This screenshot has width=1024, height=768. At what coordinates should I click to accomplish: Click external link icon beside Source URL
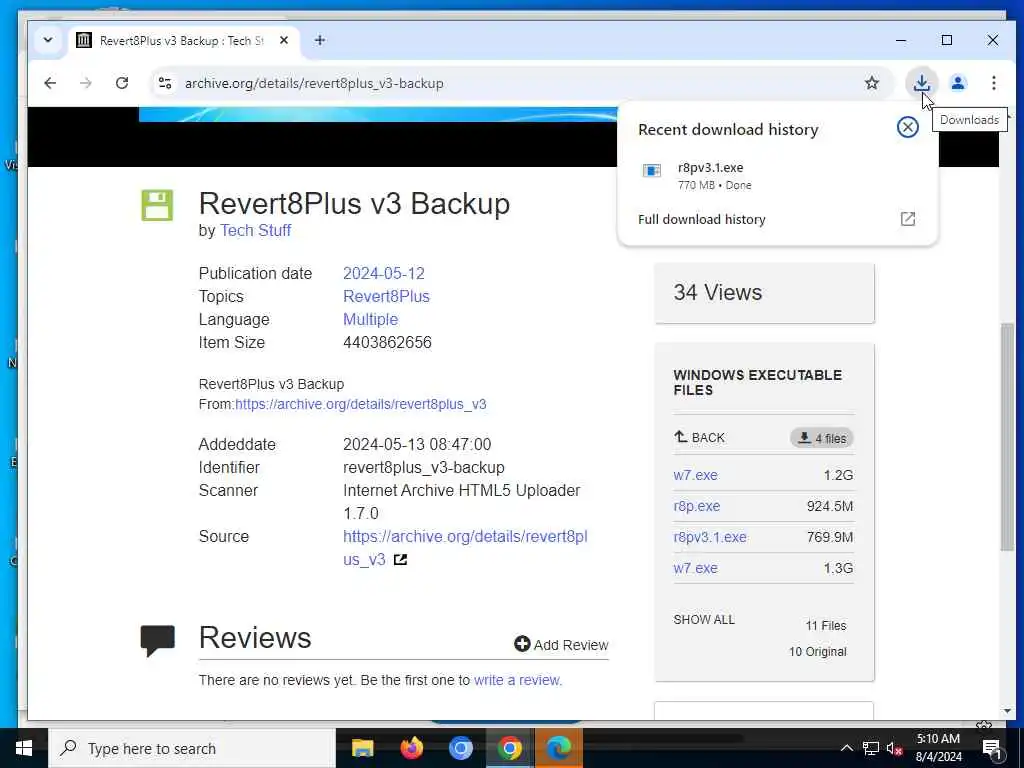coord(400,560)
